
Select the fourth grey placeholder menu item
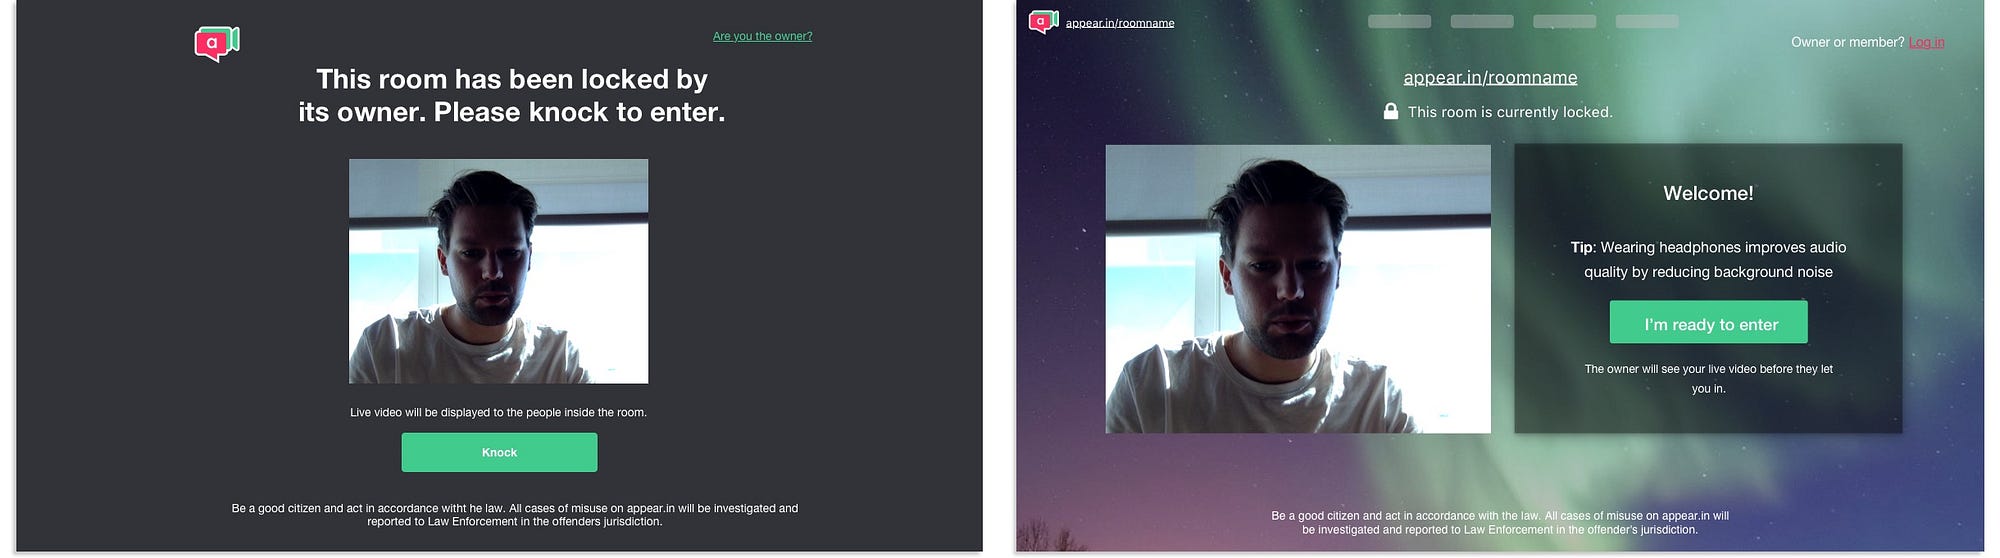[x=1647, y=21]
